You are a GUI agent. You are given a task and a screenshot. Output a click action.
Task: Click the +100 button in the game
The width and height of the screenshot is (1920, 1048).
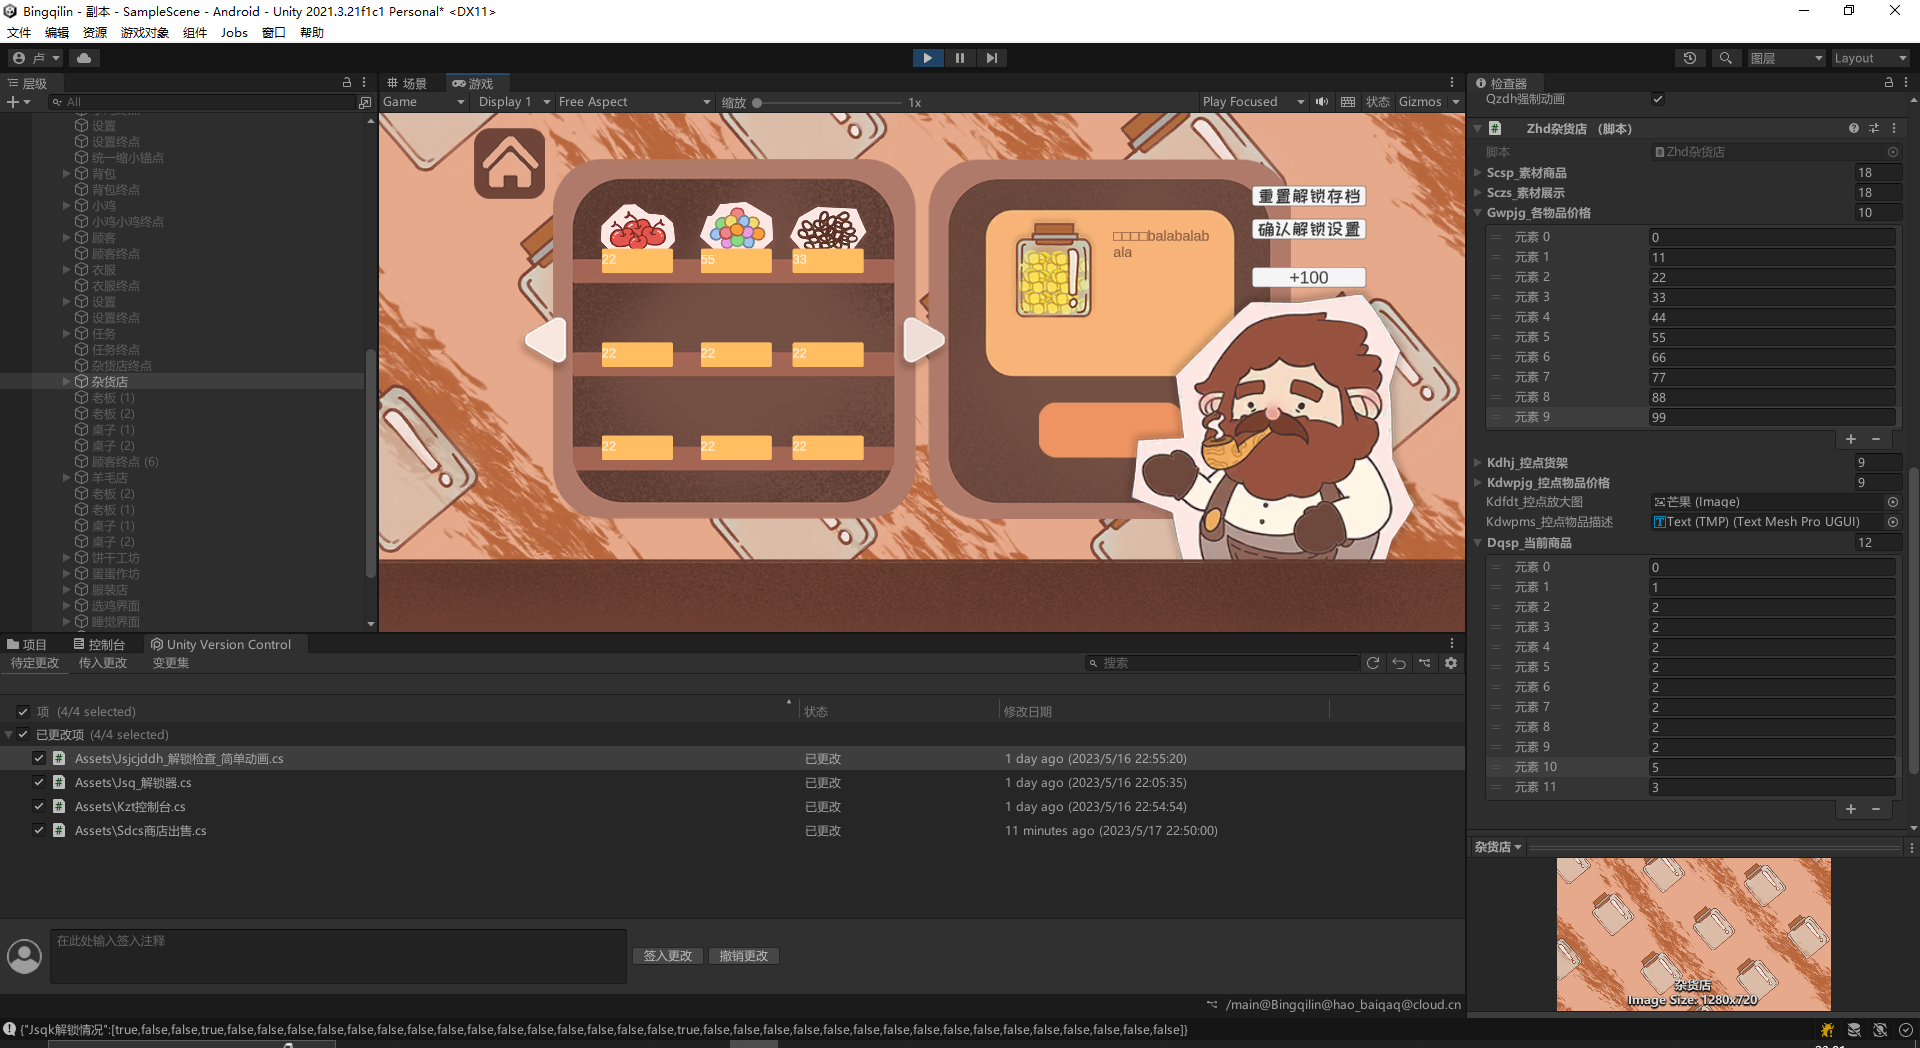(1309, 277)
